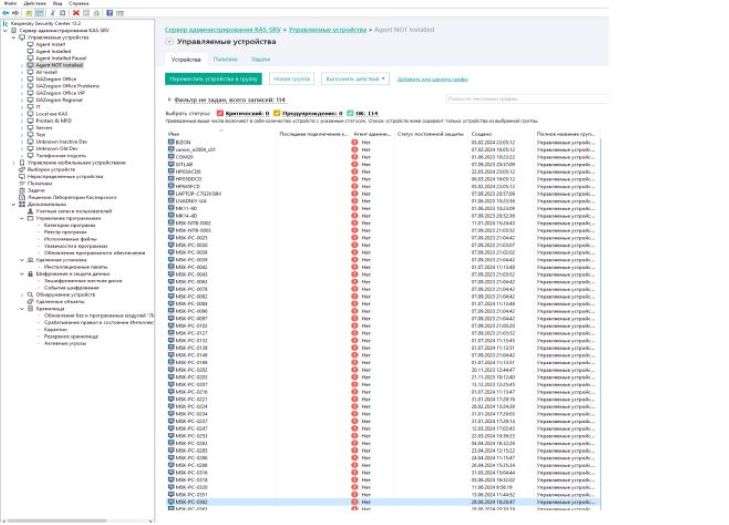Viewport: 729px width, 525px height.
Task: Click the Добавить или удалить графы link
Action: (432, 77)
